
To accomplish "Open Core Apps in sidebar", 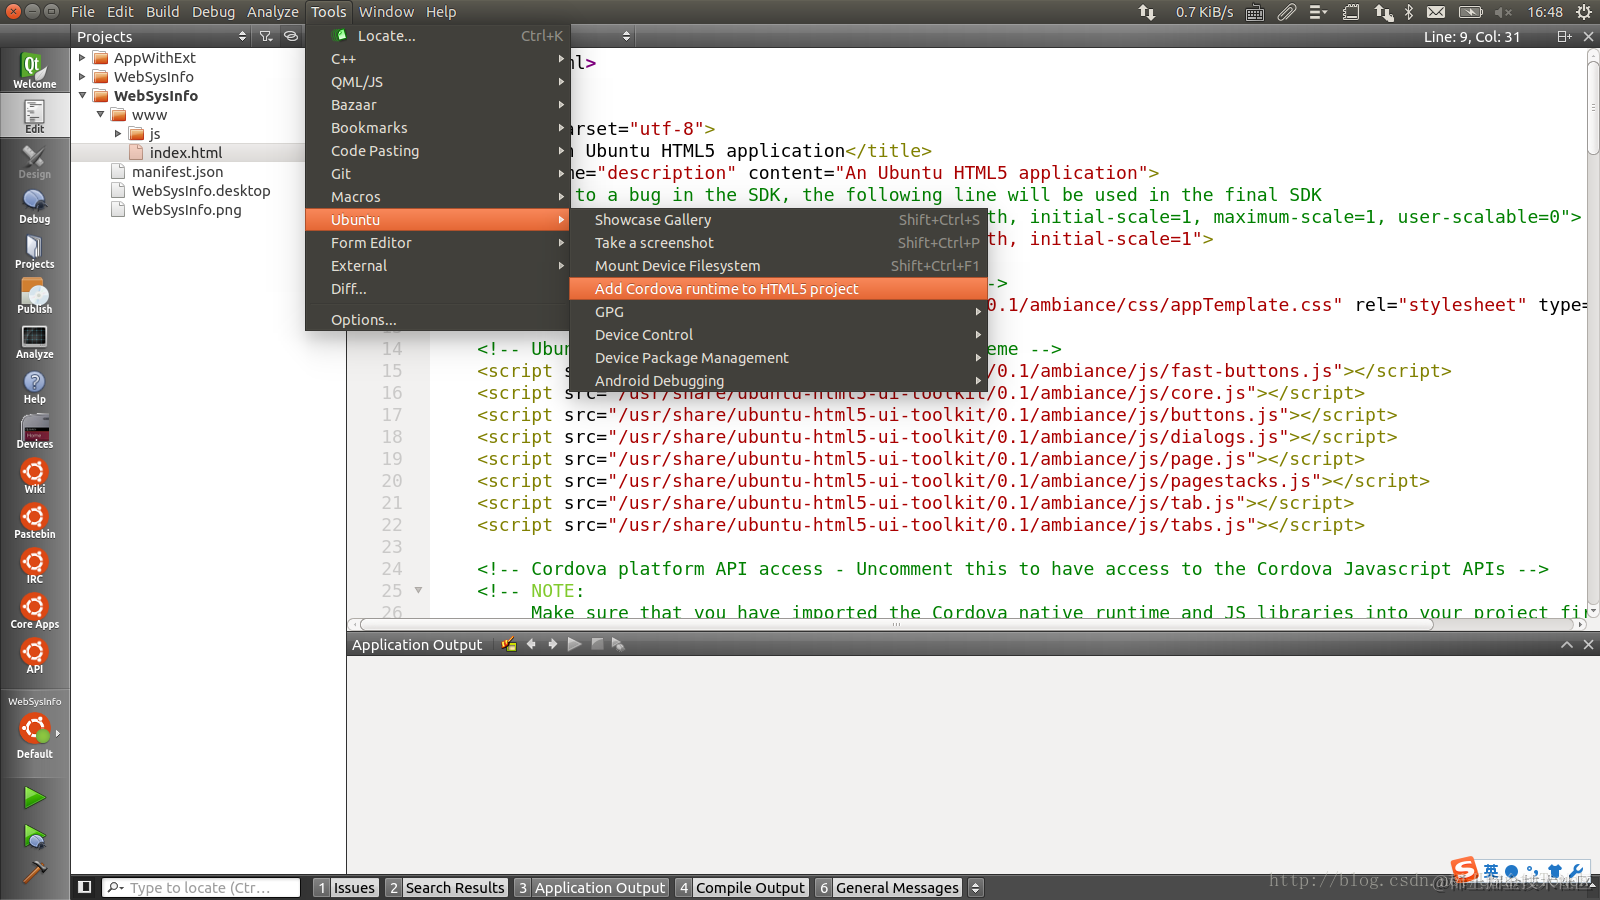I will tap(35, 611).
